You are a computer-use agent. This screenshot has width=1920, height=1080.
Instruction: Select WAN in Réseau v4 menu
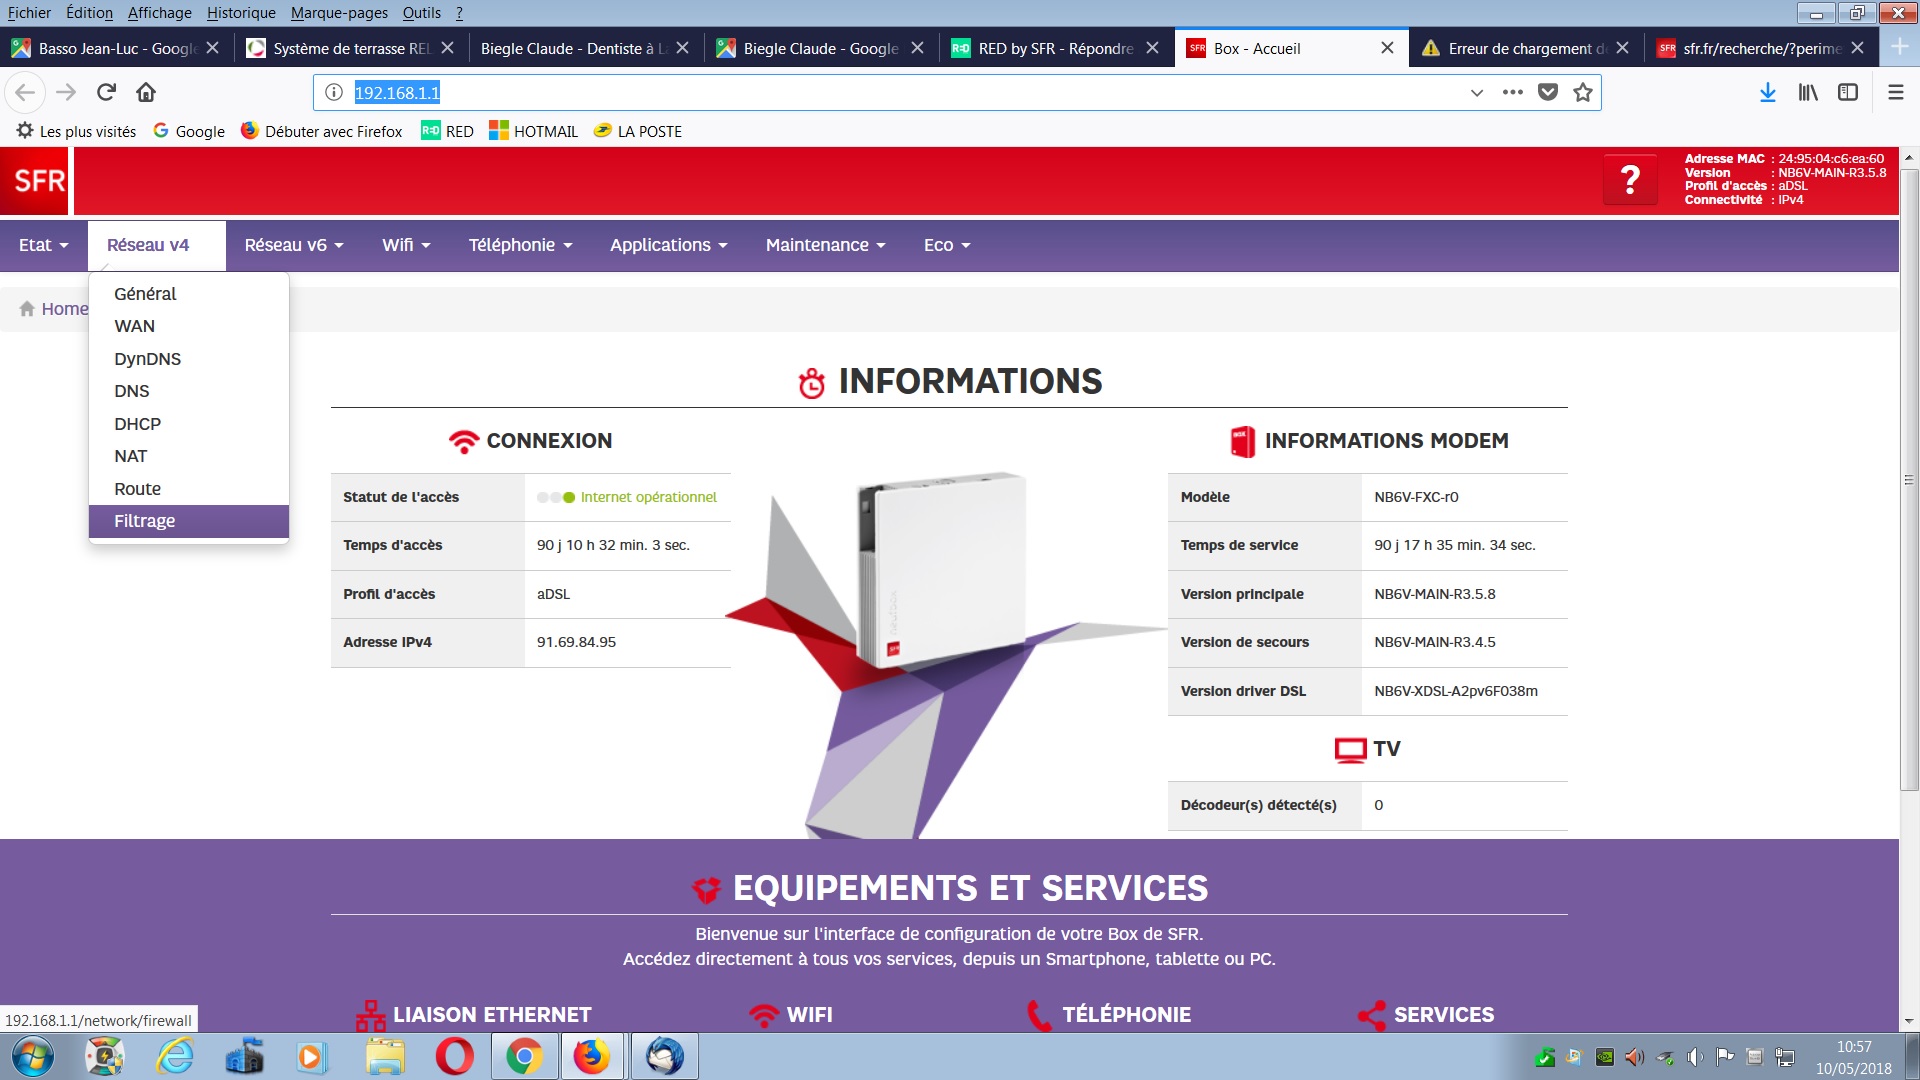[189, 326]
